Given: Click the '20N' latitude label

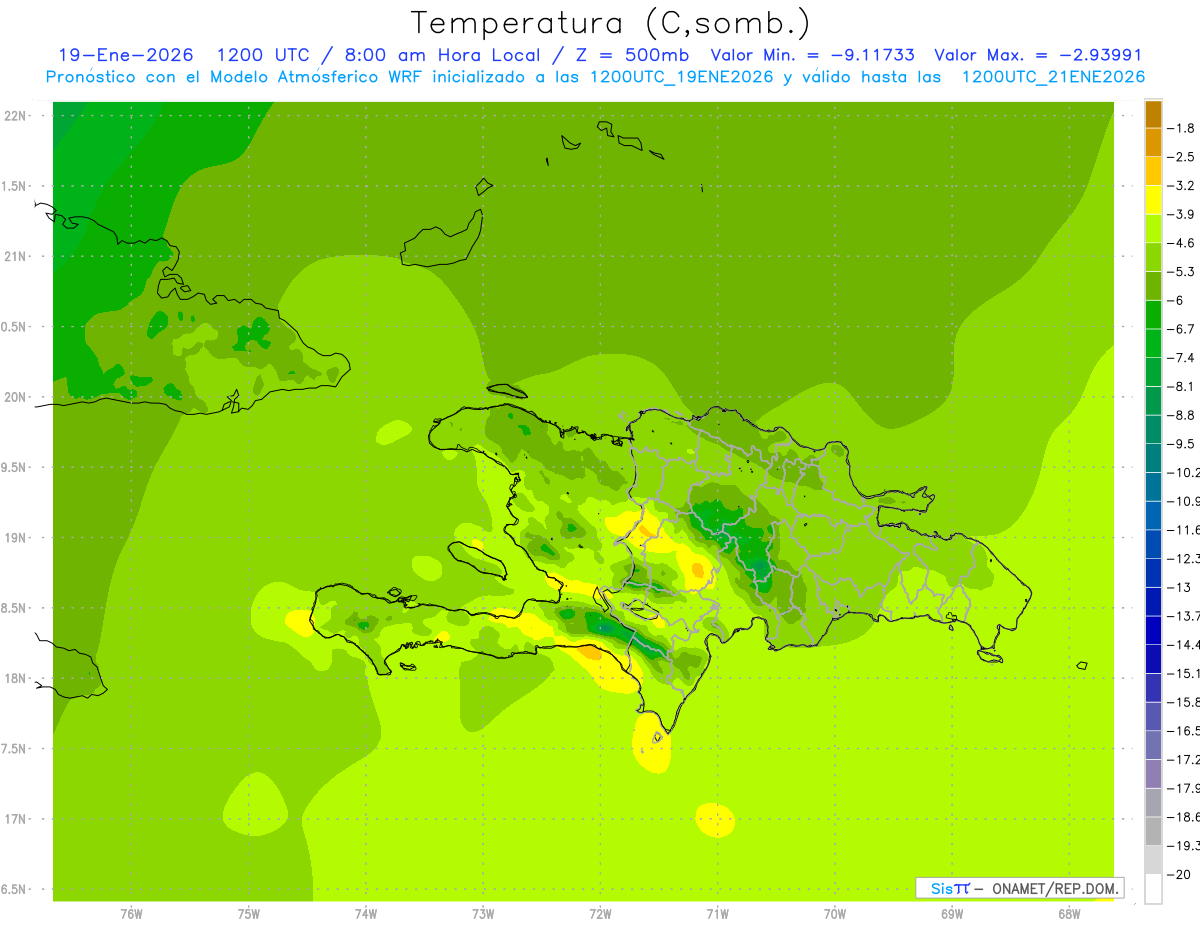Looking at the screenshot, I should [x=15, y=397].
